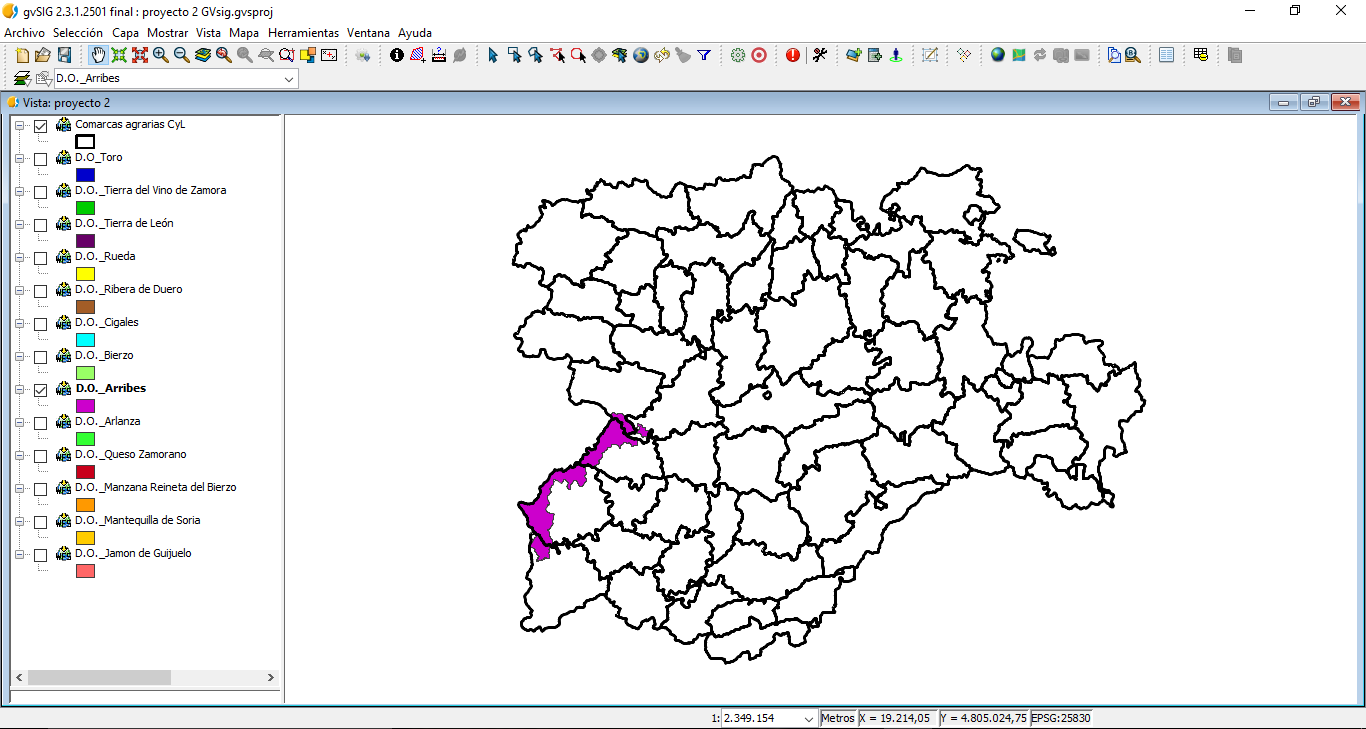Enable the D.O._Tierra del Vino de Zamora layer
This screenshot has height=729, width=1366.
(40, 192)
